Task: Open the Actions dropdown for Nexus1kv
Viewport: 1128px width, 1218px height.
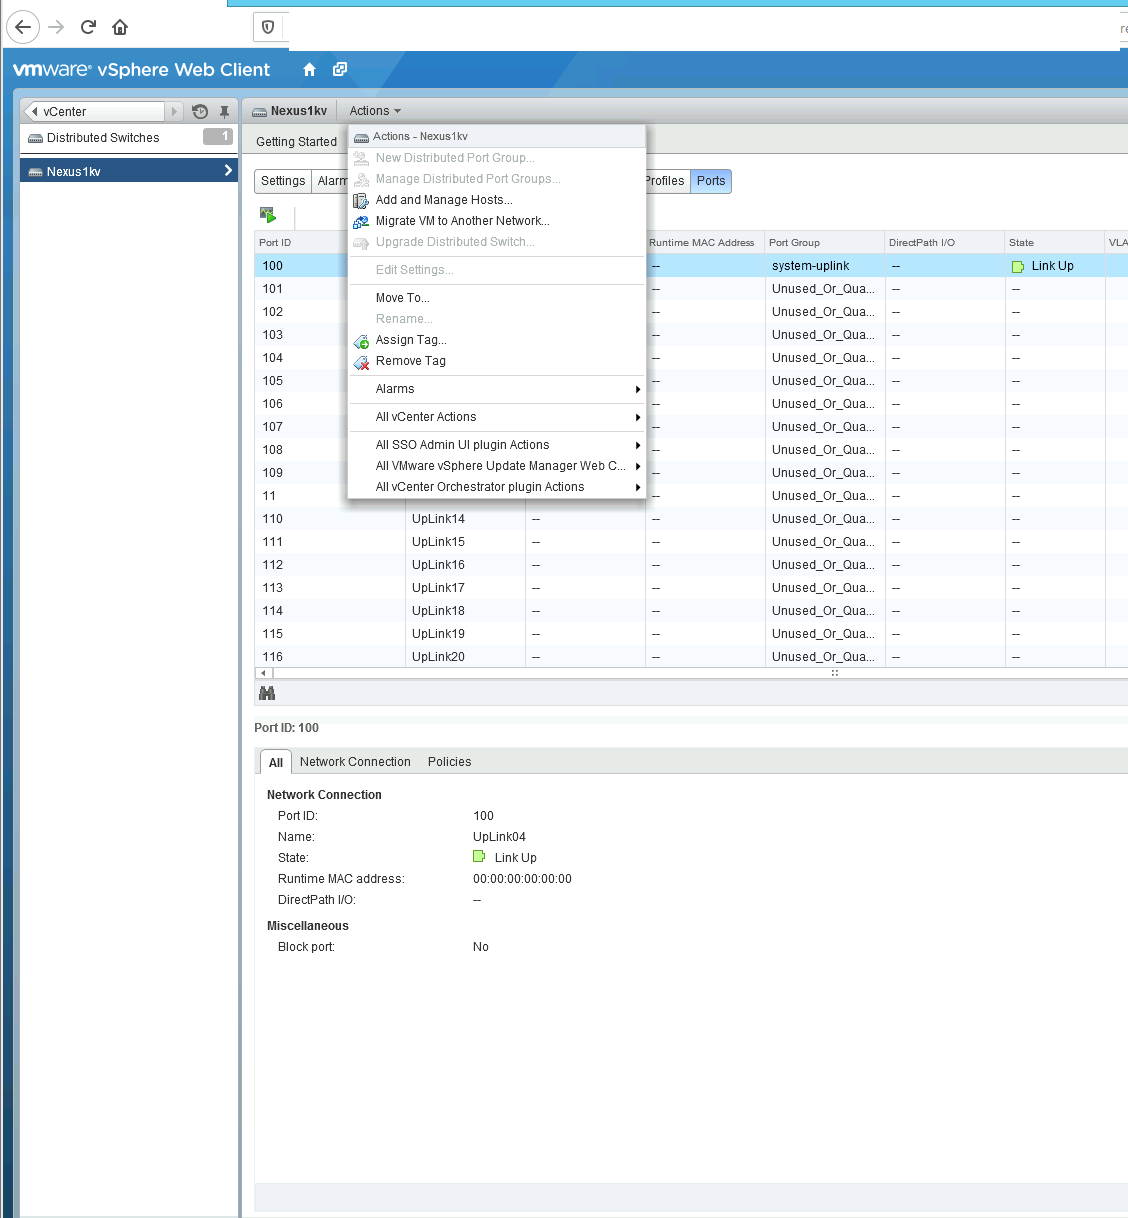Action: click(374, 110)
